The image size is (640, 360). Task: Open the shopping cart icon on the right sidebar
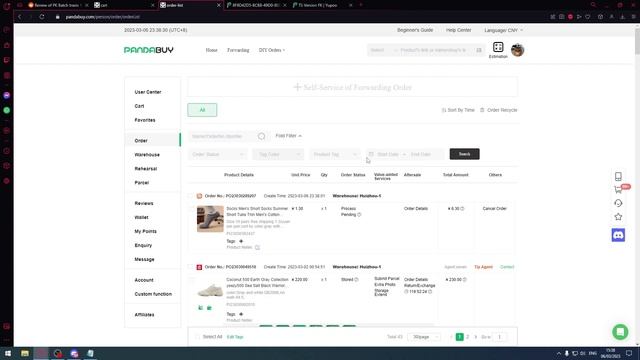pos(618,189)
